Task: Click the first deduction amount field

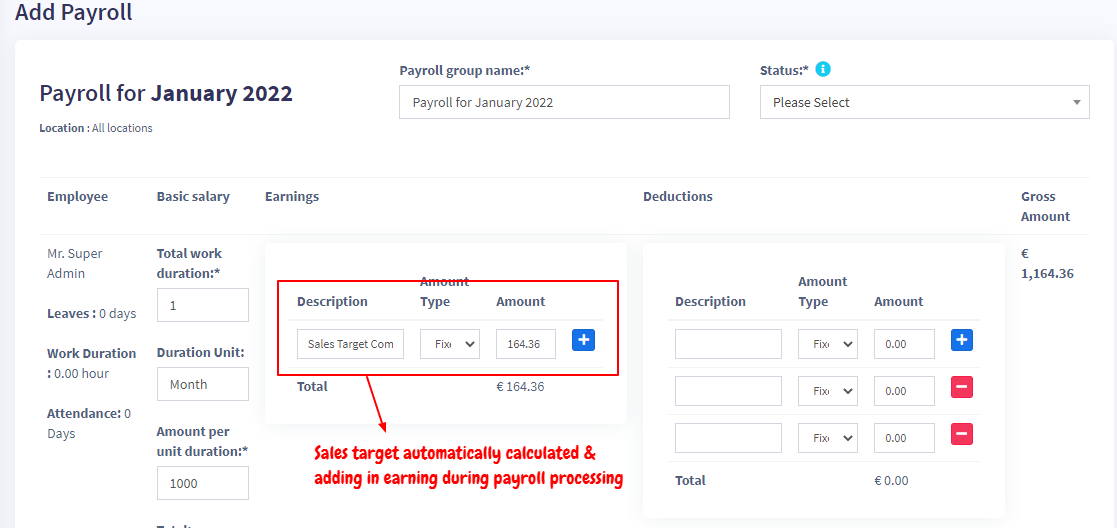Action: click(904, 344)
